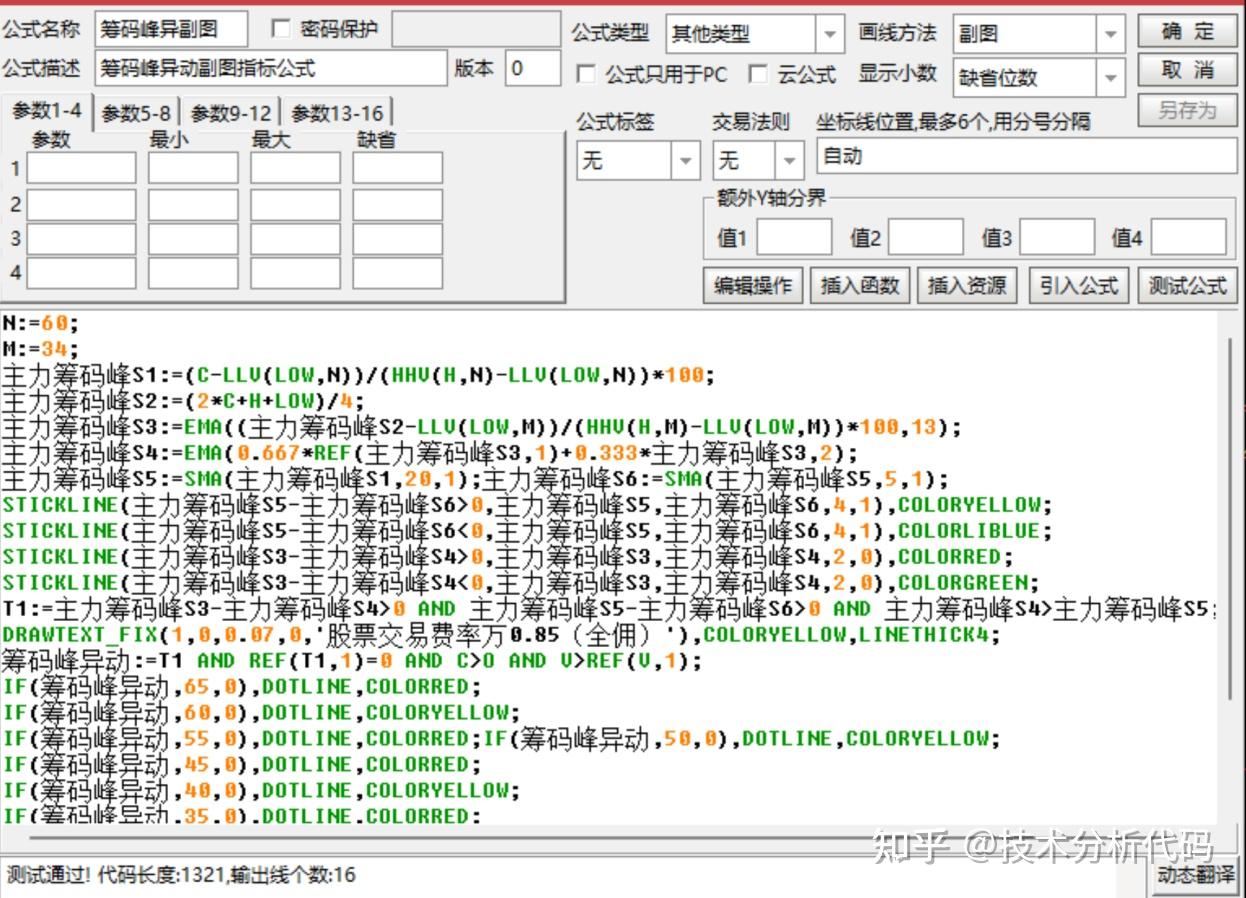Click the 取消 button
The width and height of the screenshot is (1246, 898).
1187,70
